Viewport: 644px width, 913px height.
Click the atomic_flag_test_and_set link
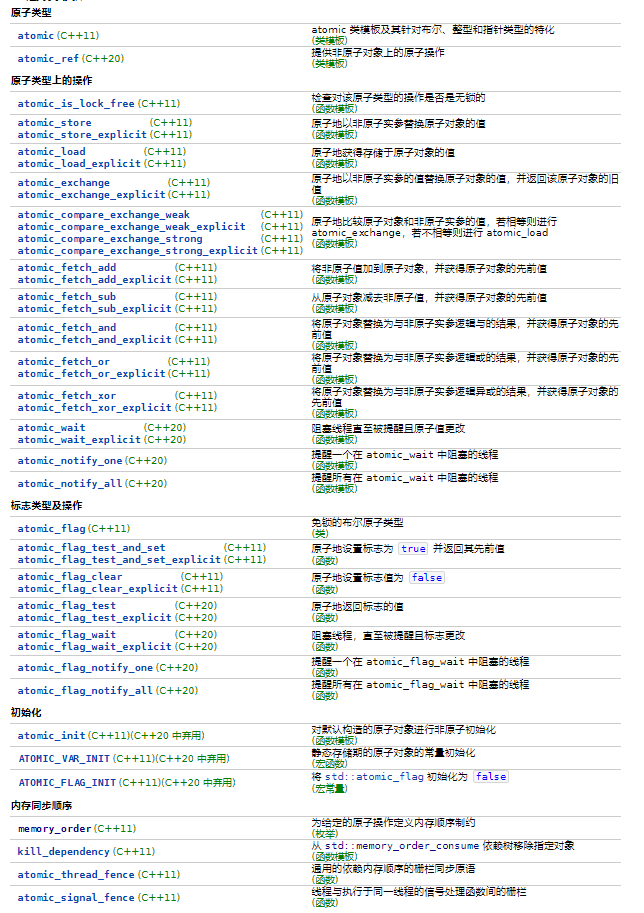[x=91, y=548]
